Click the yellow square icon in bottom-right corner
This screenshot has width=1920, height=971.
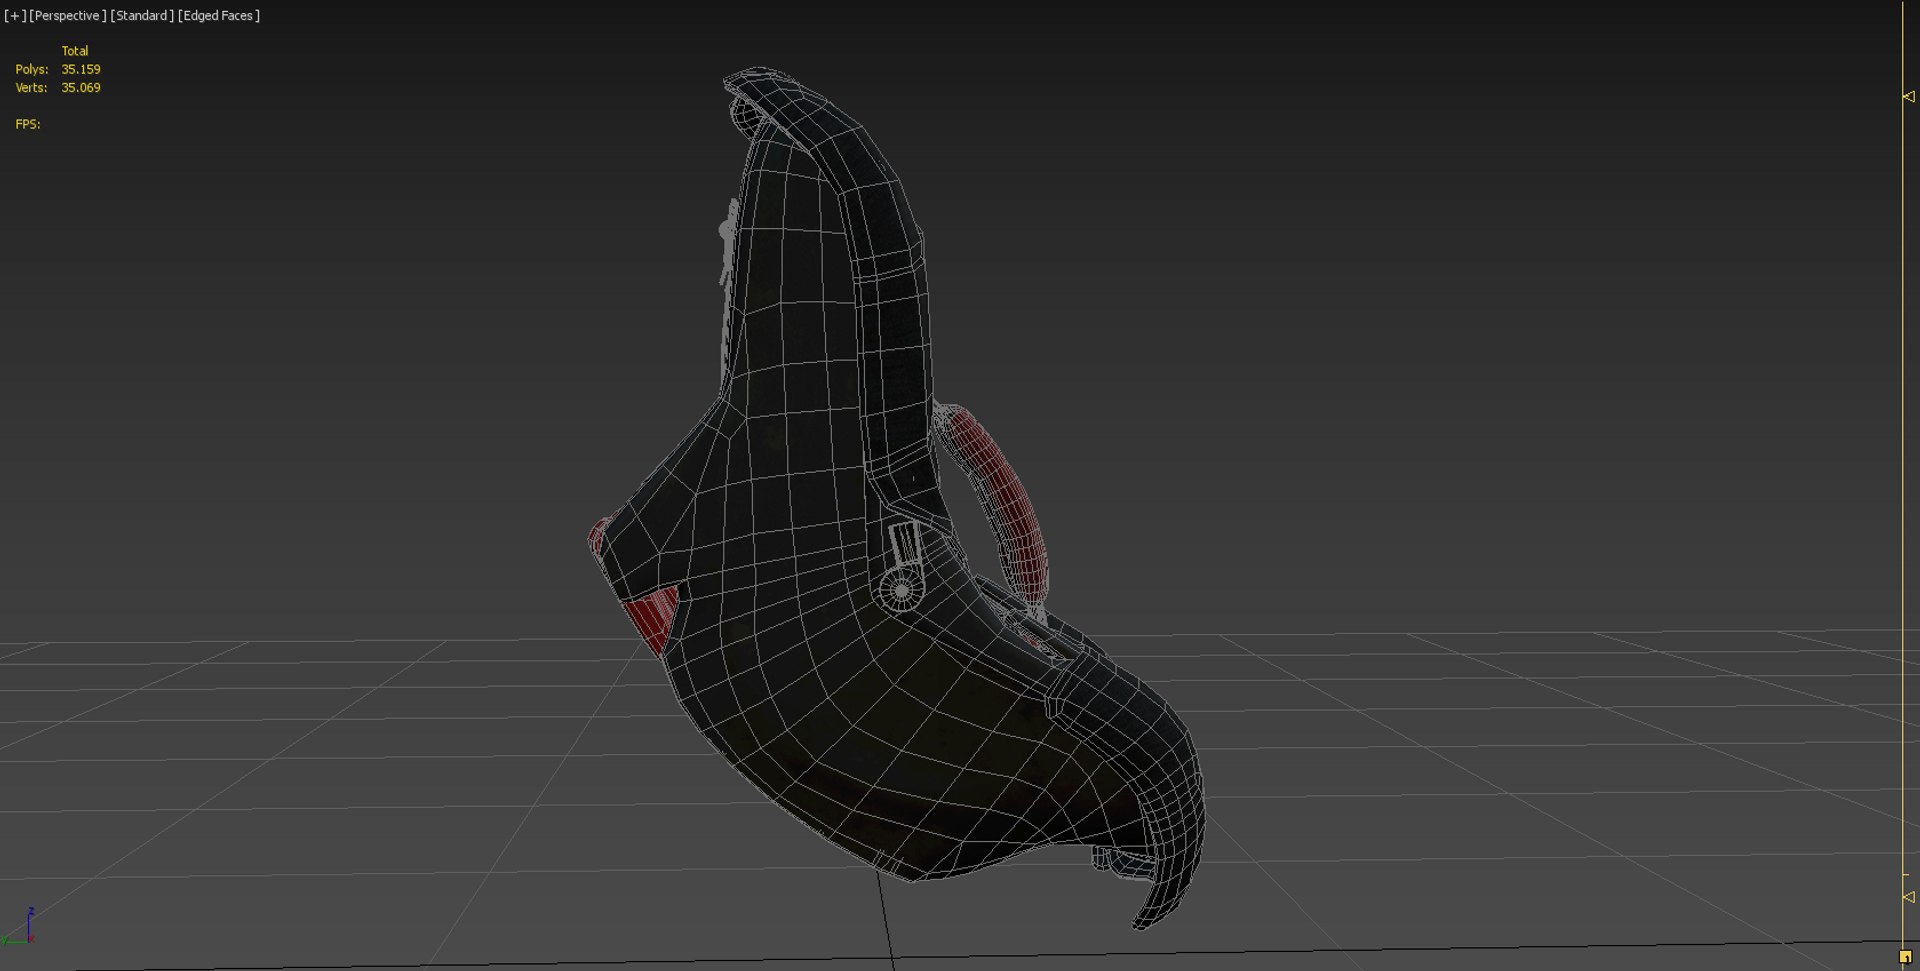point(1905,957)
